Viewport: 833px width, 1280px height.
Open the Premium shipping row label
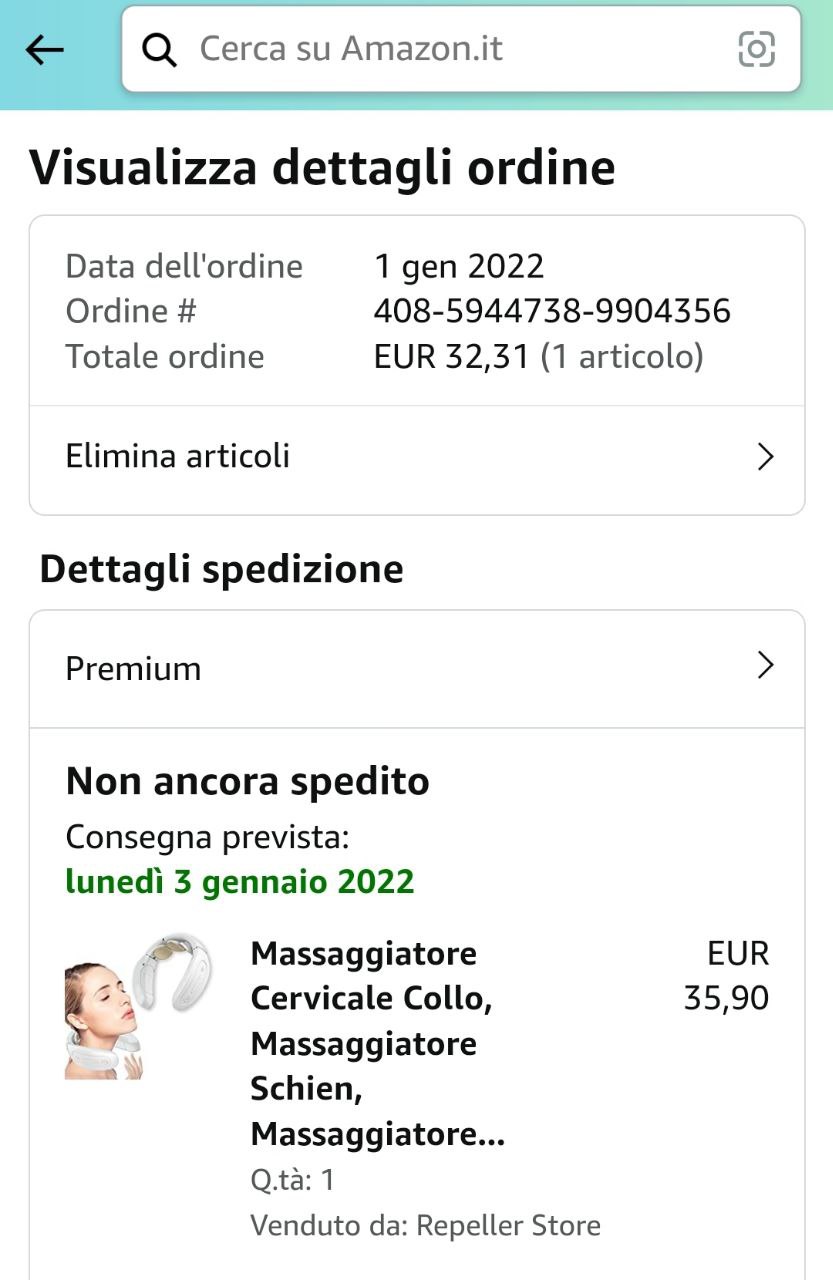(133, 668)
